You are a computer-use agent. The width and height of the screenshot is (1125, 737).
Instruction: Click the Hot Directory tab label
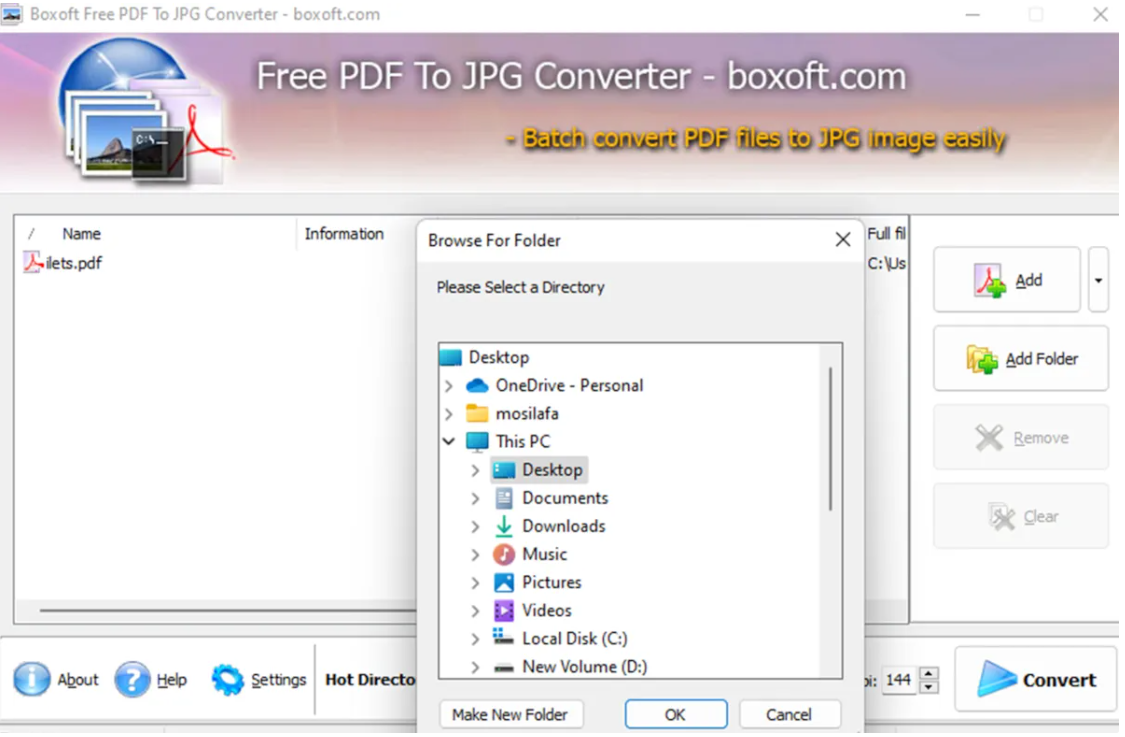372,682
